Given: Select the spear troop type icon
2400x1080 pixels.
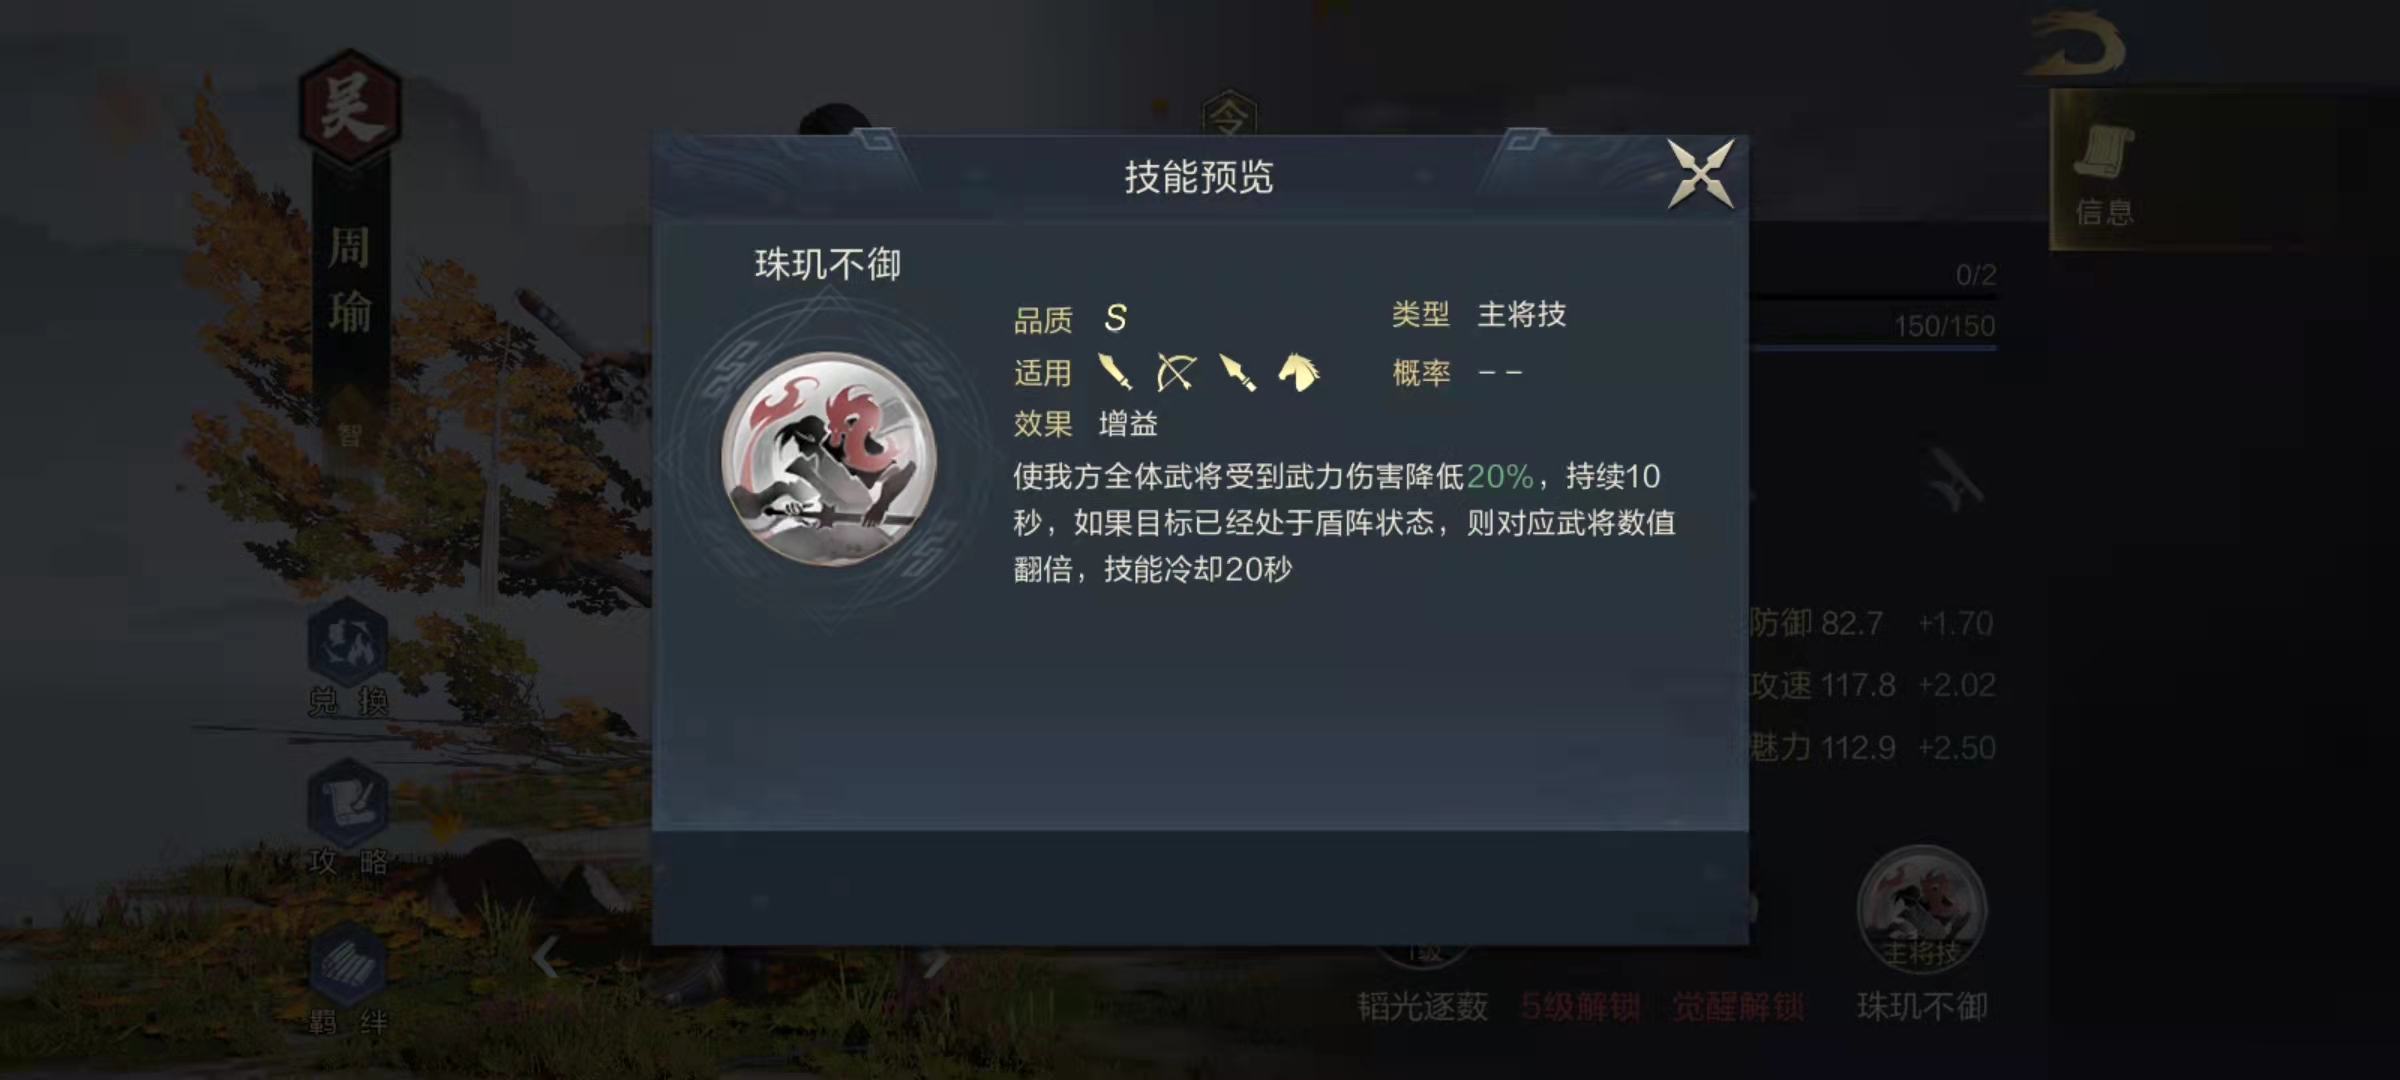Looking at the screenshot, I should (x=1237, y=372).
